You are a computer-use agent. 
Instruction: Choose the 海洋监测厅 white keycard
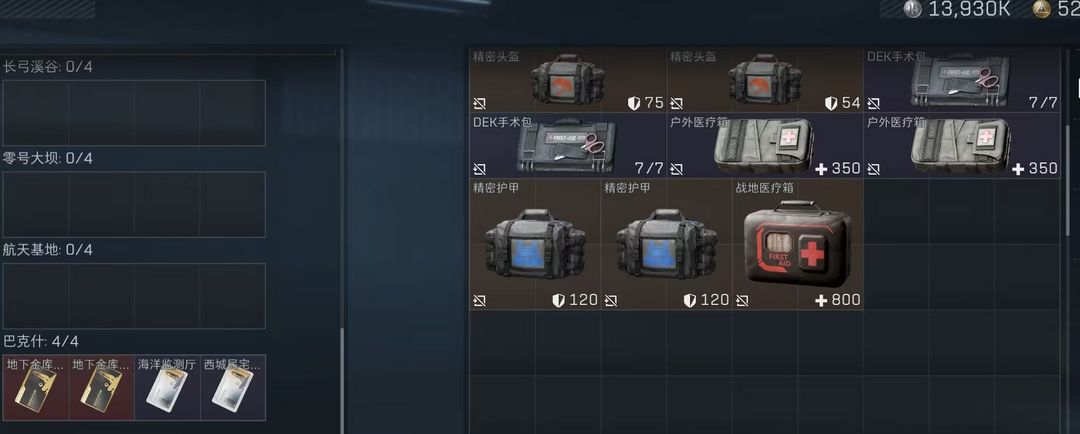point(167,388)
